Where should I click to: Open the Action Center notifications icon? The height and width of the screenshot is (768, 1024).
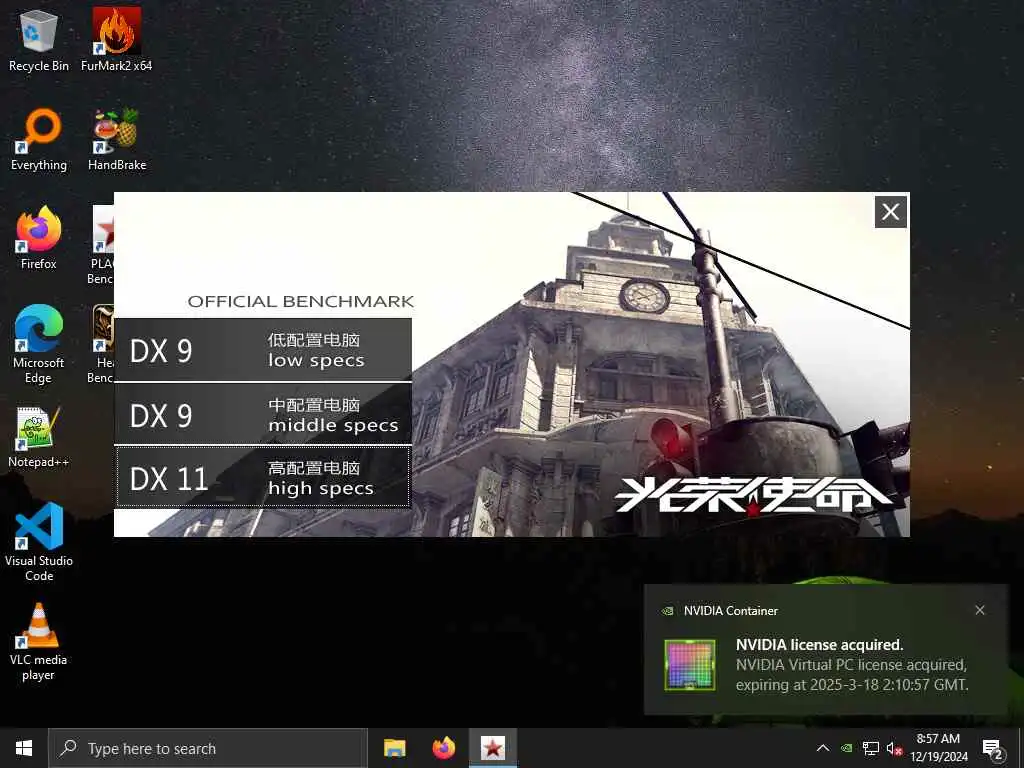point(993,748)
